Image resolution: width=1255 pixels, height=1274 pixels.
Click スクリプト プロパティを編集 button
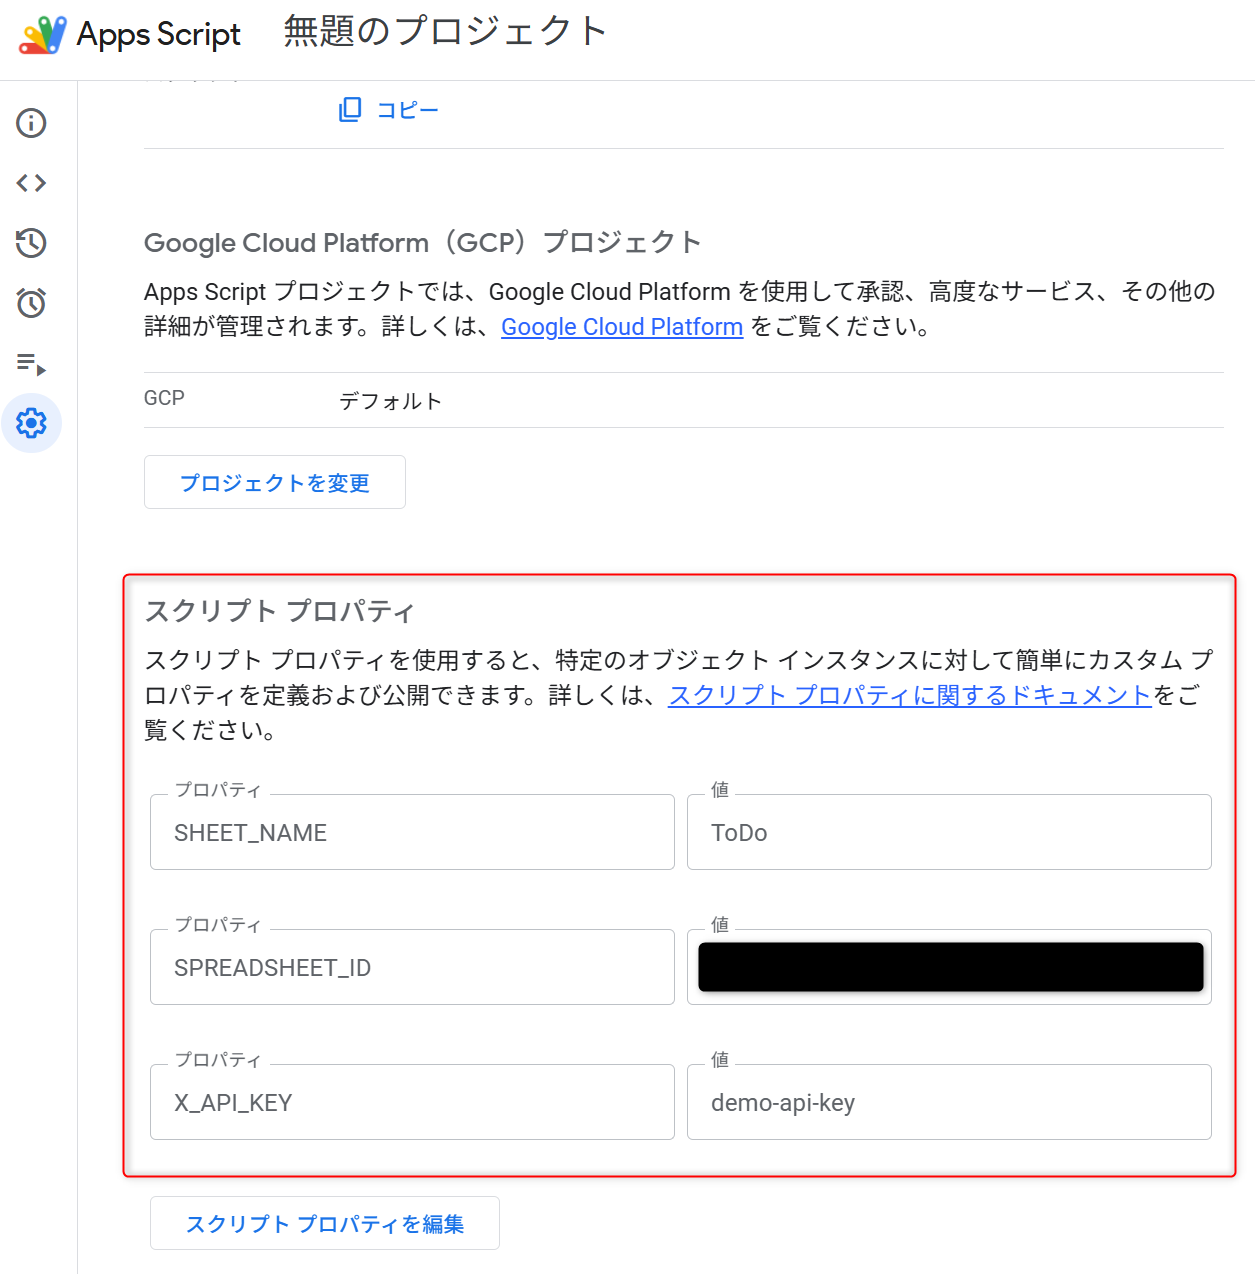point(324,1222)
